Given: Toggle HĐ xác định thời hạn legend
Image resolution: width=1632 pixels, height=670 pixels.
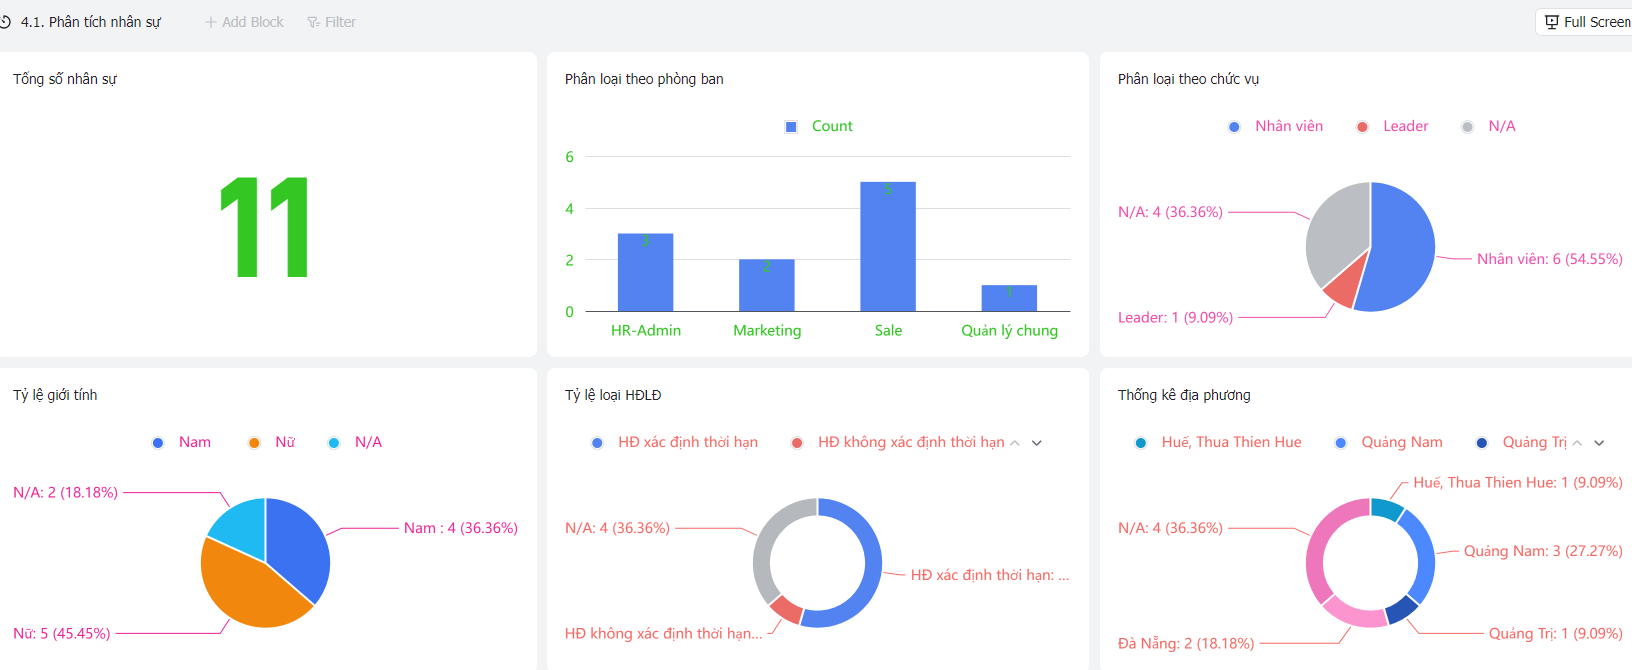Looking at the screenshot, I should (x=675, y=442).
